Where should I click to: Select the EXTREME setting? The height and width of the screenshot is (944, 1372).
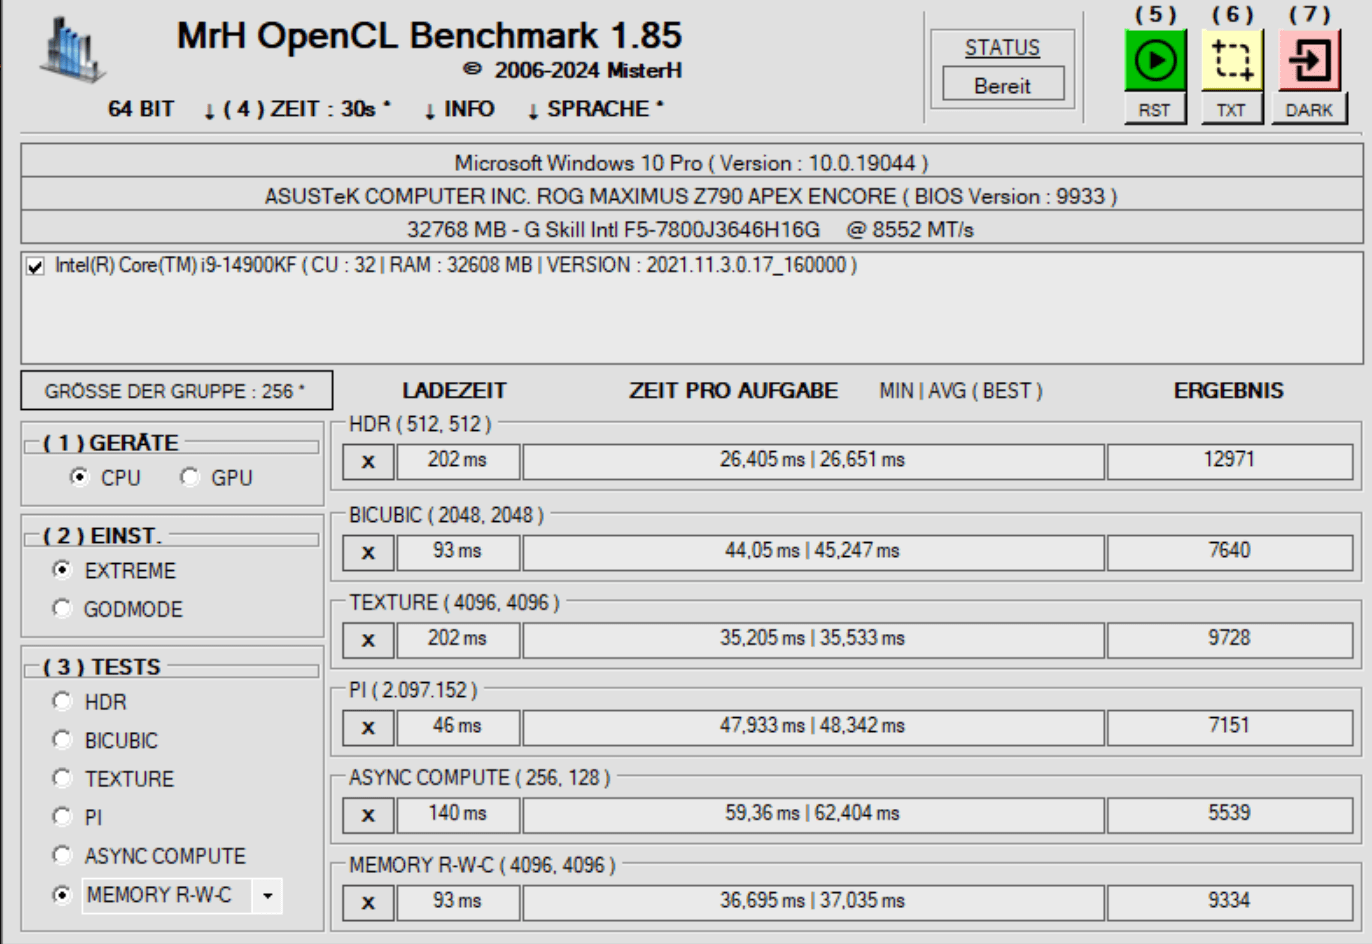click(62, 570)
